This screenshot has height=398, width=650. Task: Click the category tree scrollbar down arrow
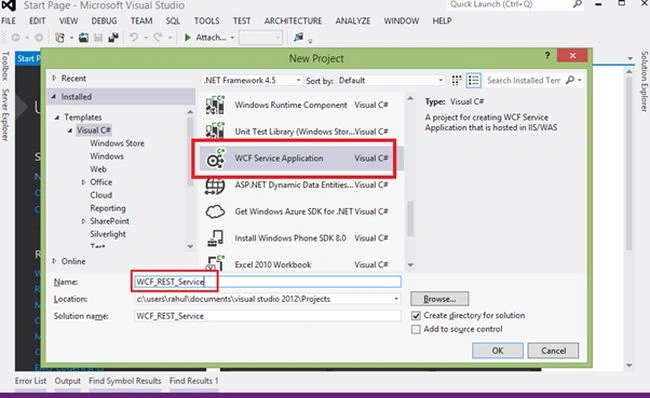[x=190, y=246]
